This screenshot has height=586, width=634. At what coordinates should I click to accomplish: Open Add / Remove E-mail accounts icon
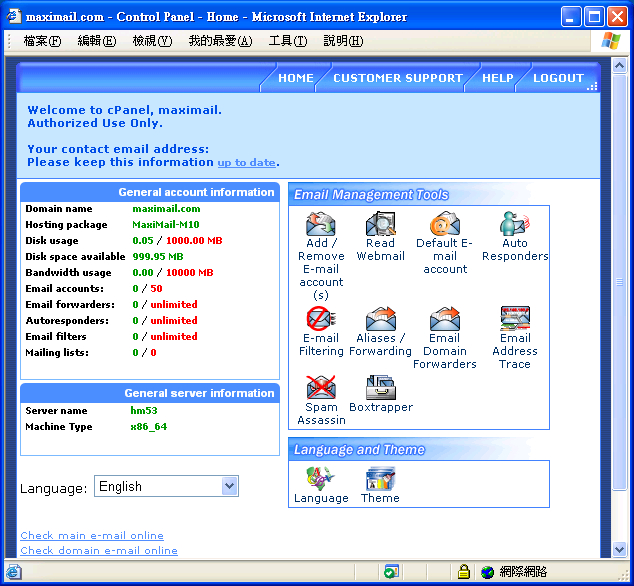[x=321, y=224]
